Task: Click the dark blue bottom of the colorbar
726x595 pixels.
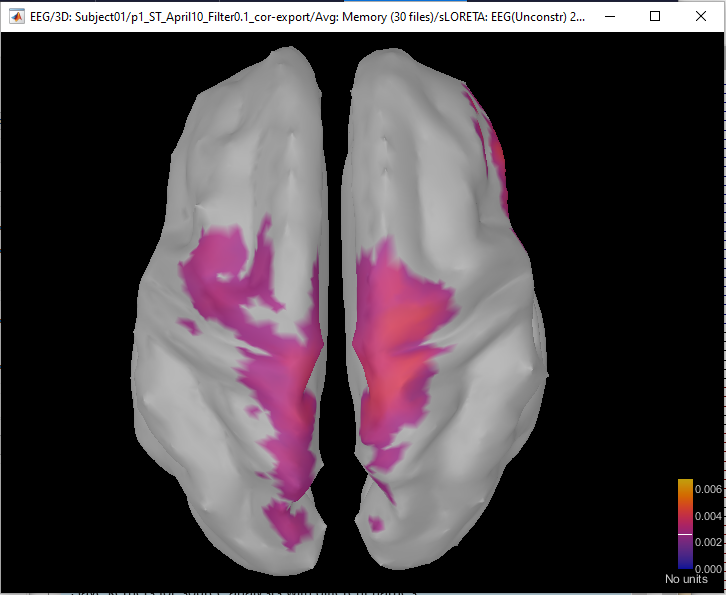Action: 685,563
